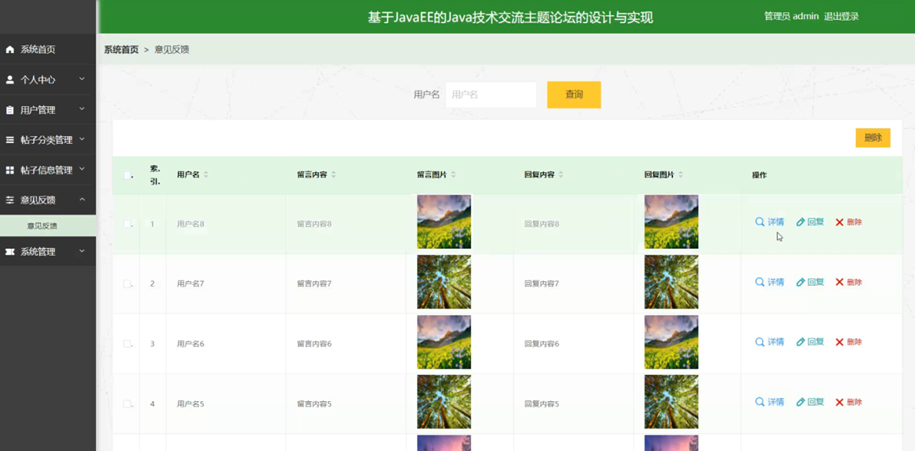Click the pencil reply icon in 用户名6 row
This screenshot has height=451, width=915.
pos(801,342)
